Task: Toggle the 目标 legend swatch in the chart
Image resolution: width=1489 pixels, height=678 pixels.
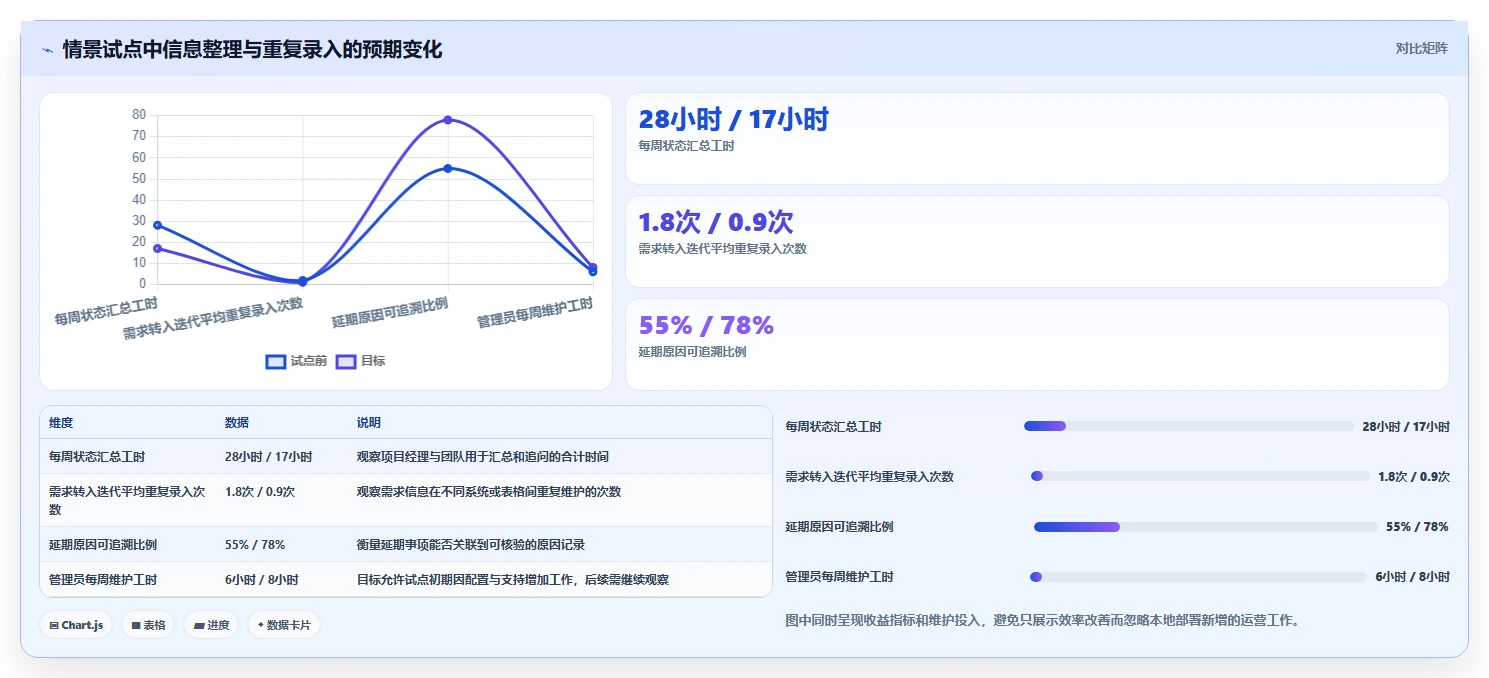Action: point(346,361)
